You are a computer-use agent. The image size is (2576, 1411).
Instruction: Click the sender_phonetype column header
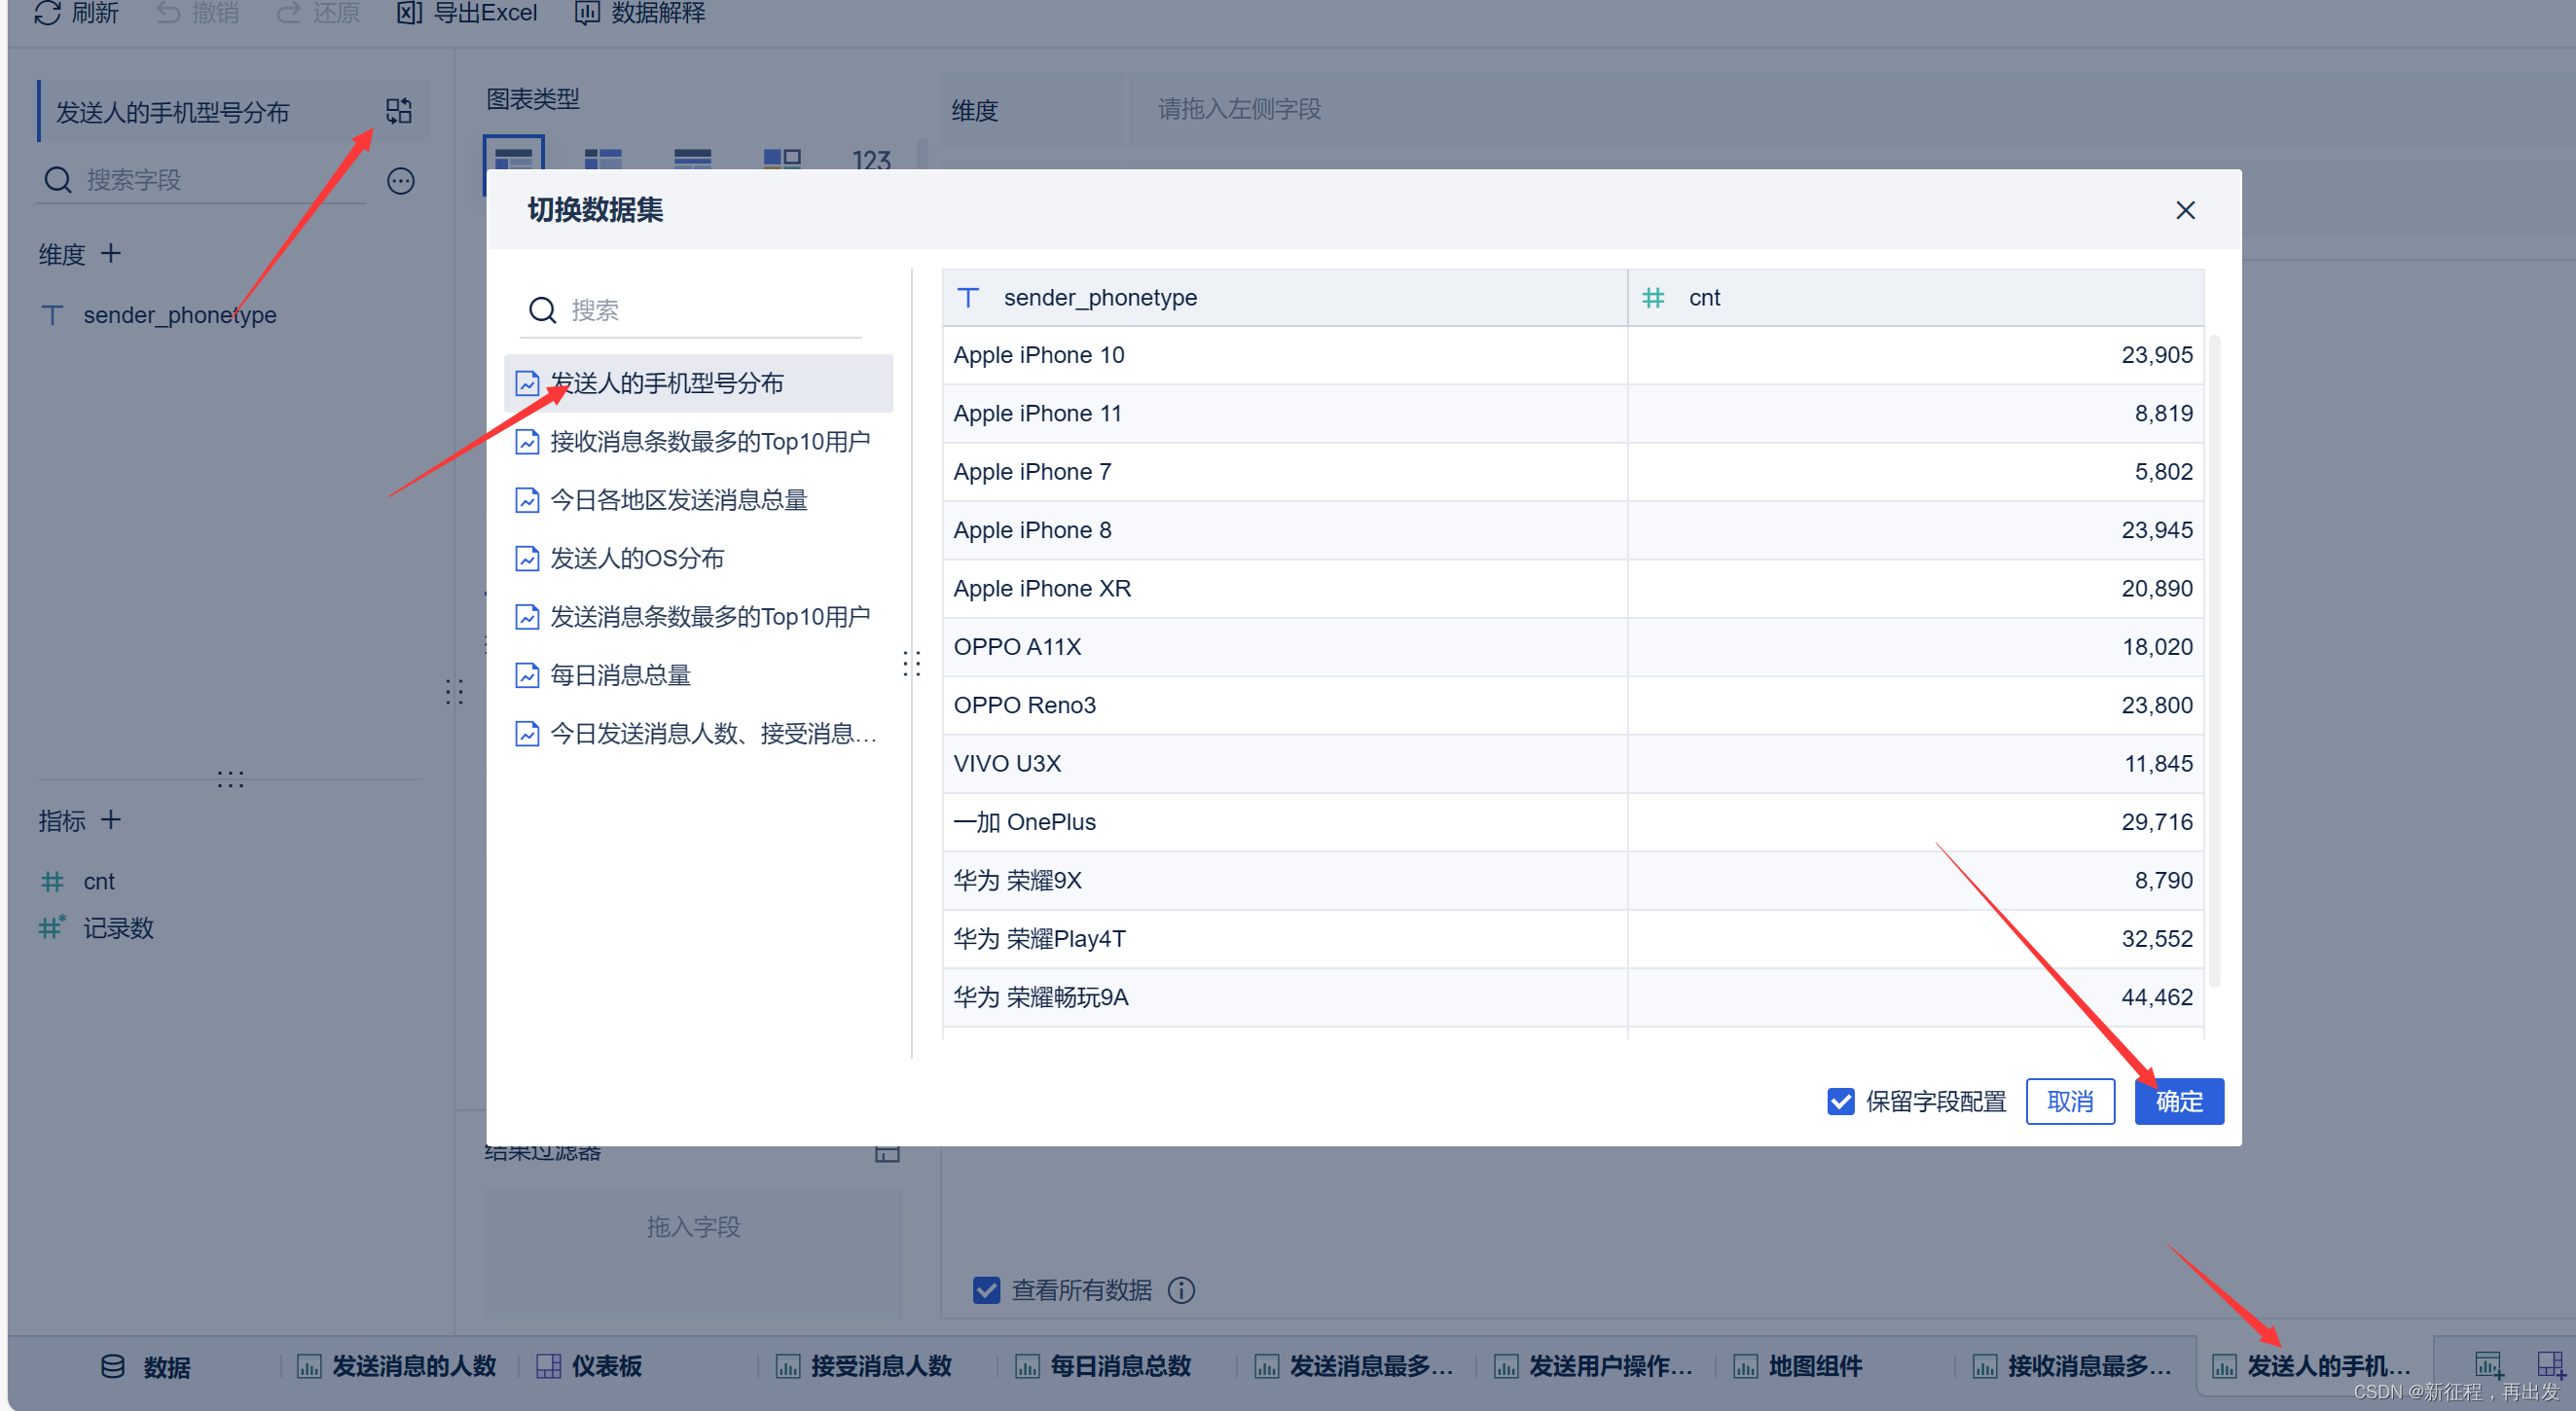click(1285, 298)
